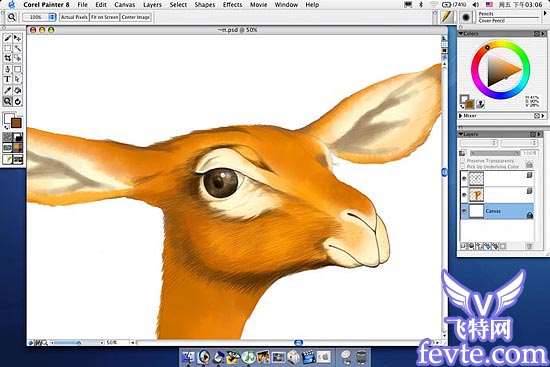Screen dimensions: 550x367
Task: Open iMovie clapperboard in the Dock
Action: [309, 357]
